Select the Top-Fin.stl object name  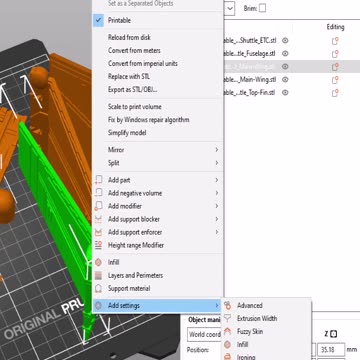[x=250, y=93]
